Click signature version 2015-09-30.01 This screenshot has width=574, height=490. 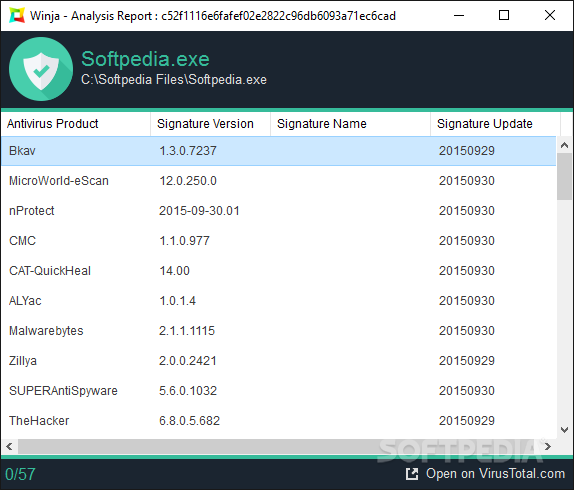[x=199, y=211]
